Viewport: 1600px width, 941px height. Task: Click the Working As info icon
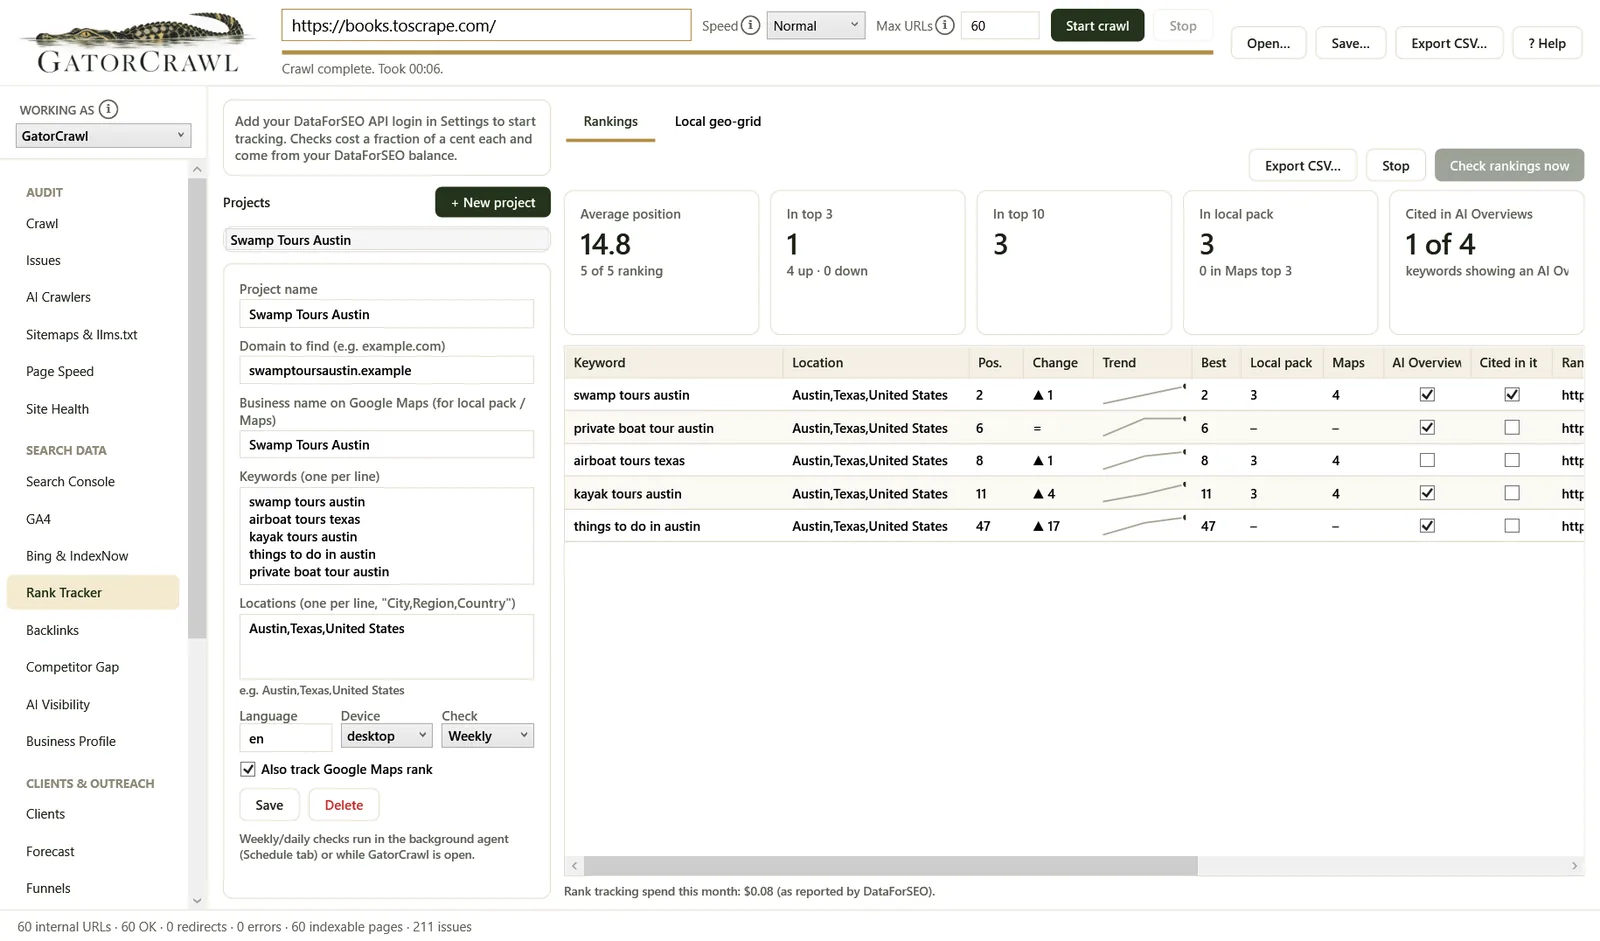pyautogui.click(x=108, y=110)
